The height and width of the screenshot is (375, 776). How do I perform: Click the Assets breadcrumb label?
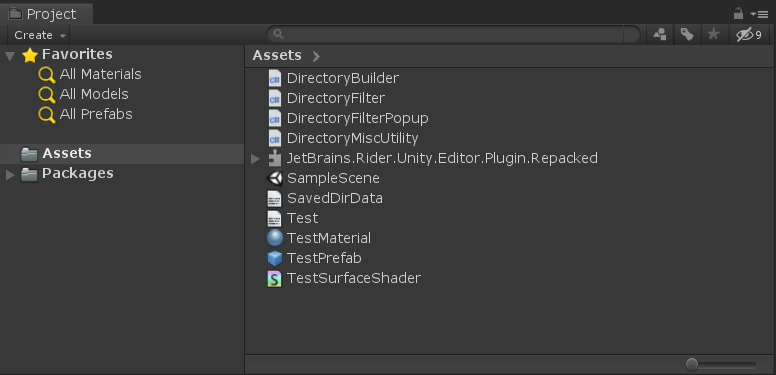277,55
